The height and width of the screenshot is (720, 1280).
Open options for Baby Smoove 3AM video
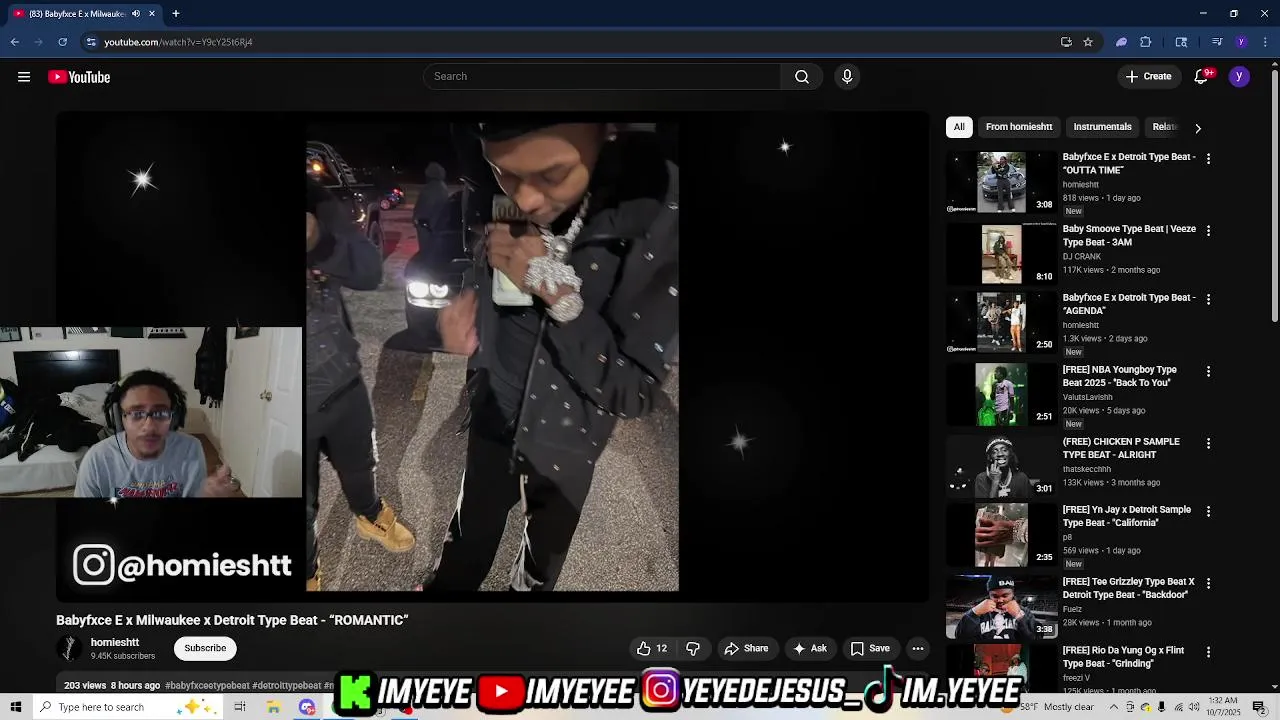1208,231
